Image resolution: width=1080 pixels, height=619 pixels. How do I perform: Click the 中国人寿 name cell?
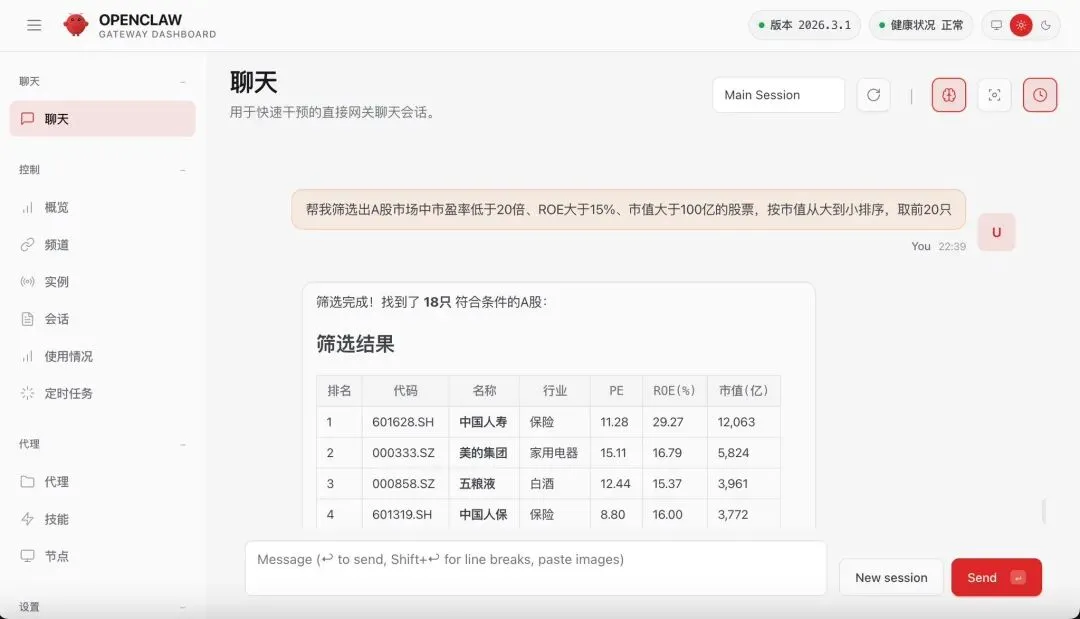(483, 422)
